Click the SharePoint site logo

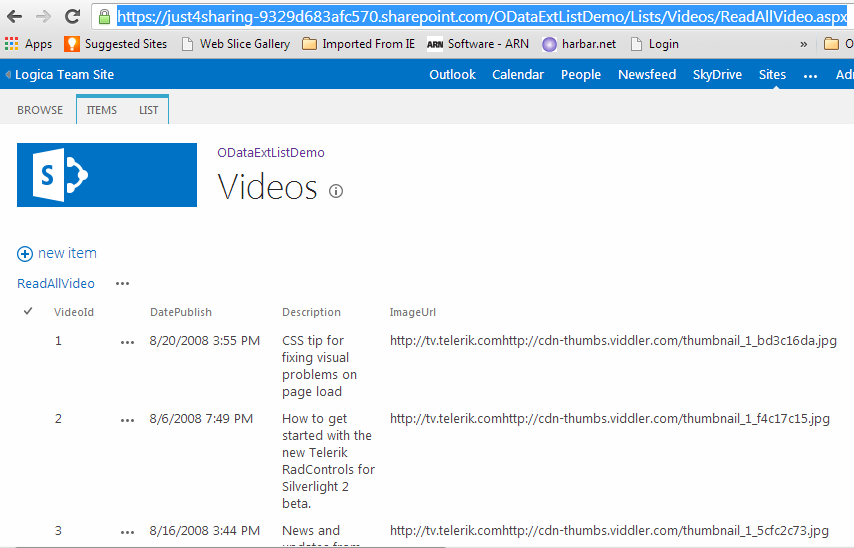point(107,175)
